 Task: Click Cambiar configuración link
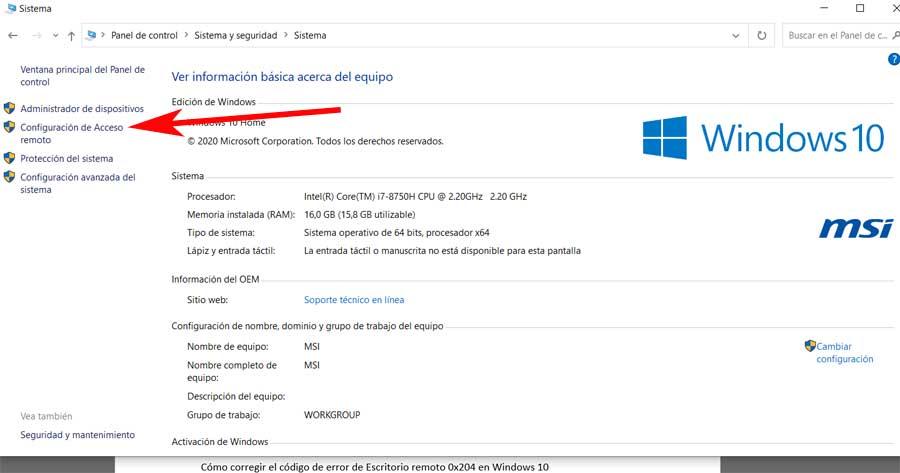coord(845,352)
